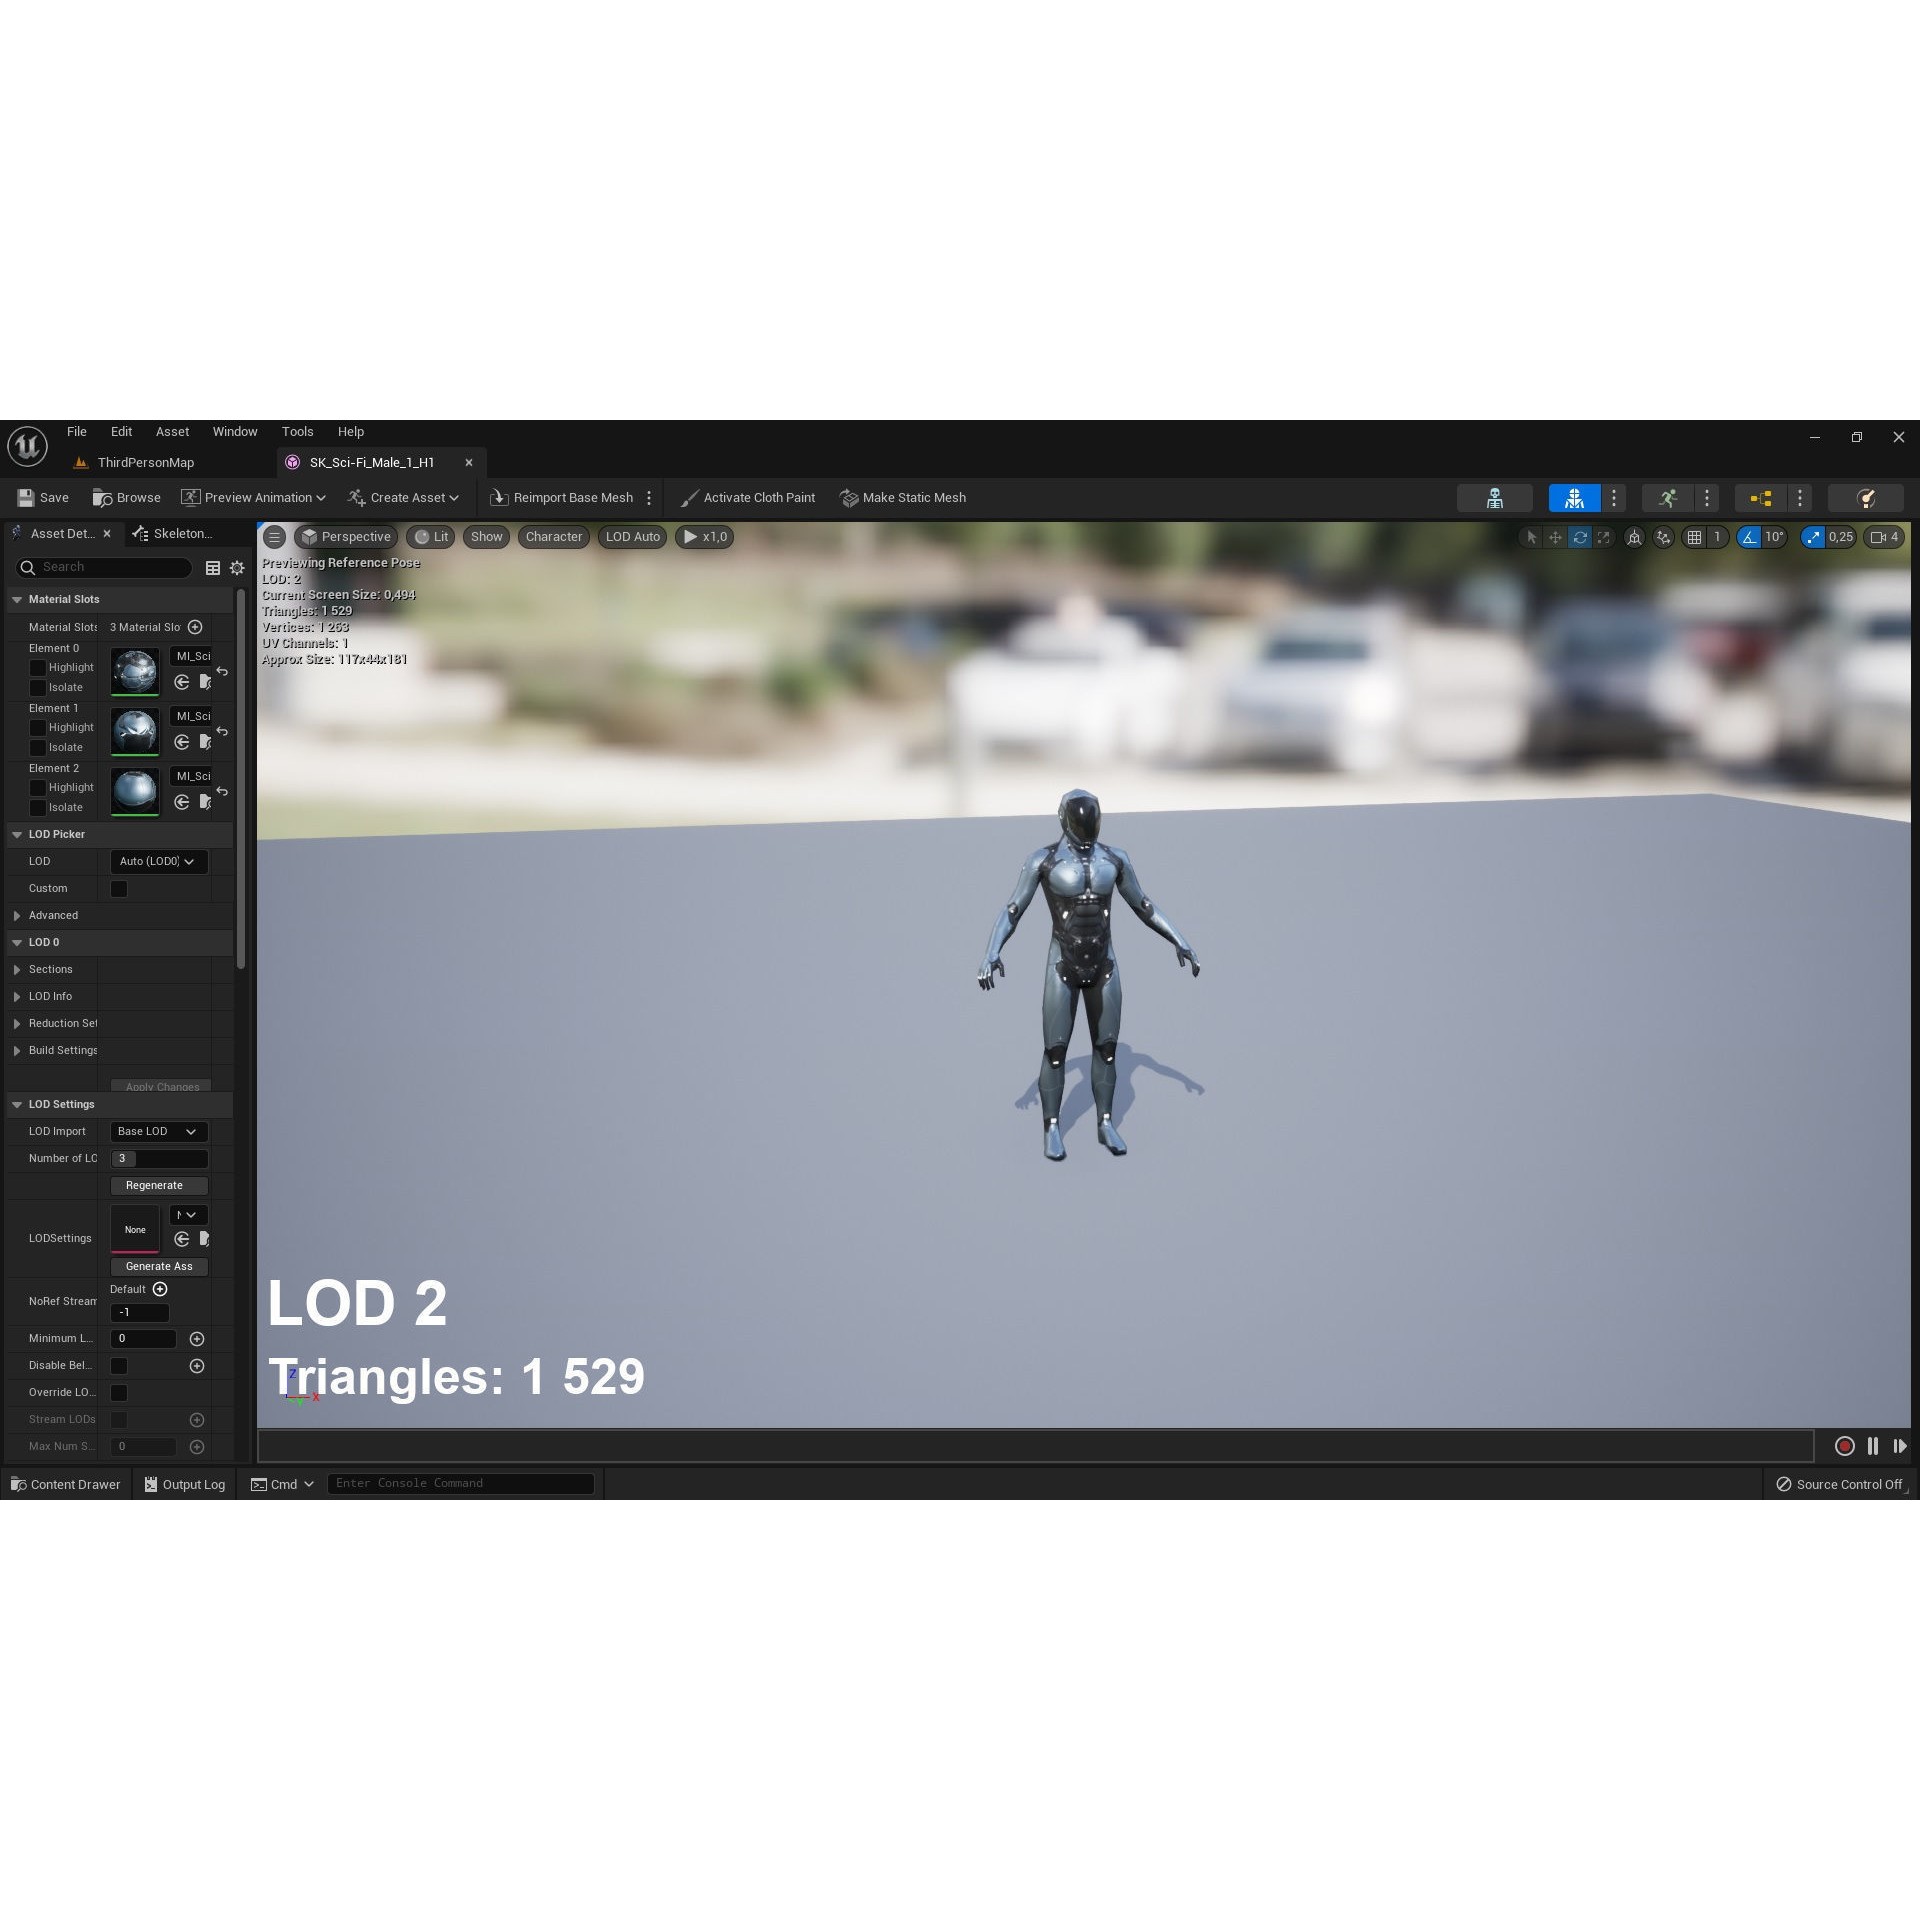Open the LOD Auto viewport menu
1920x1920 pixels.
(x=633, y=537)
